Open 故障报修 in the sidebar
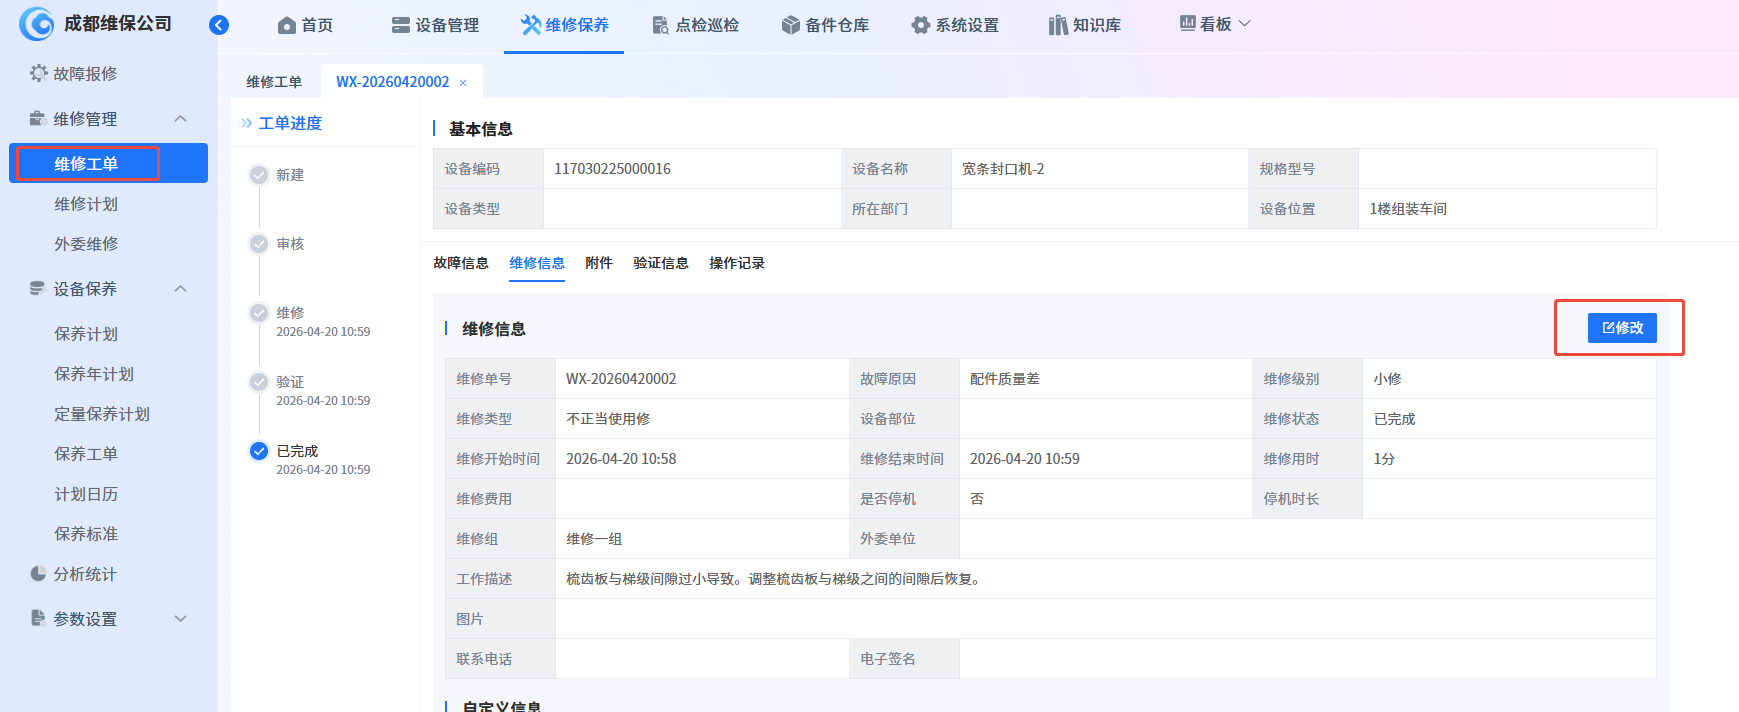Image resolution: width=1739 pixels, height=712 pixels. (85, 73)
